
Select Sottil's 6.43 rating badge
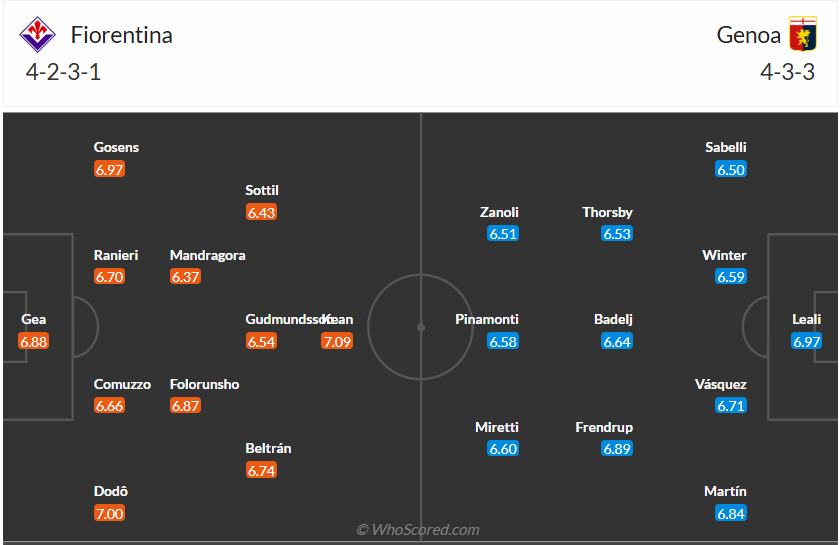click(261, 212)
